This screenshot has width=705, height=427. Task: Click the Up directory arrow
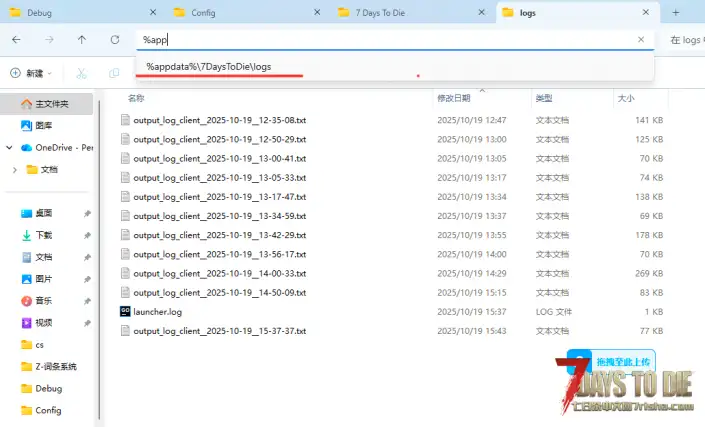click(x=82, y=40)
